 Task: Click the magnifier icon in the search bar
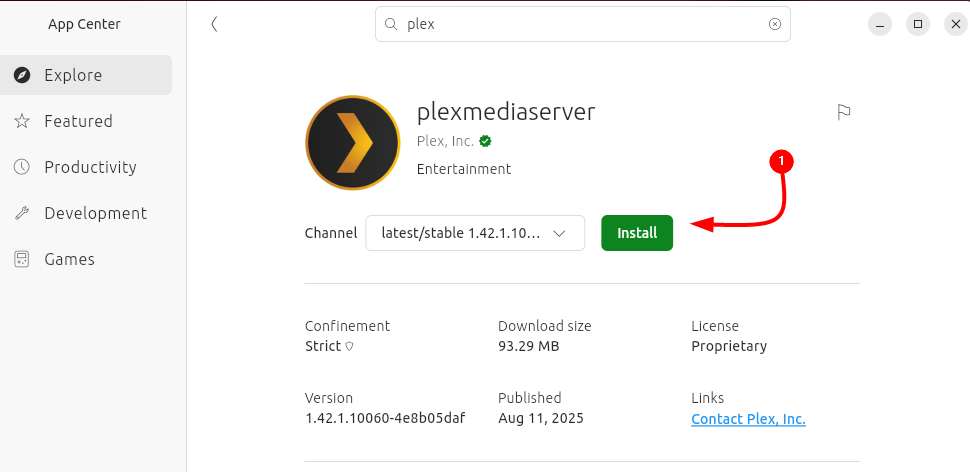[x=391, y=25]
